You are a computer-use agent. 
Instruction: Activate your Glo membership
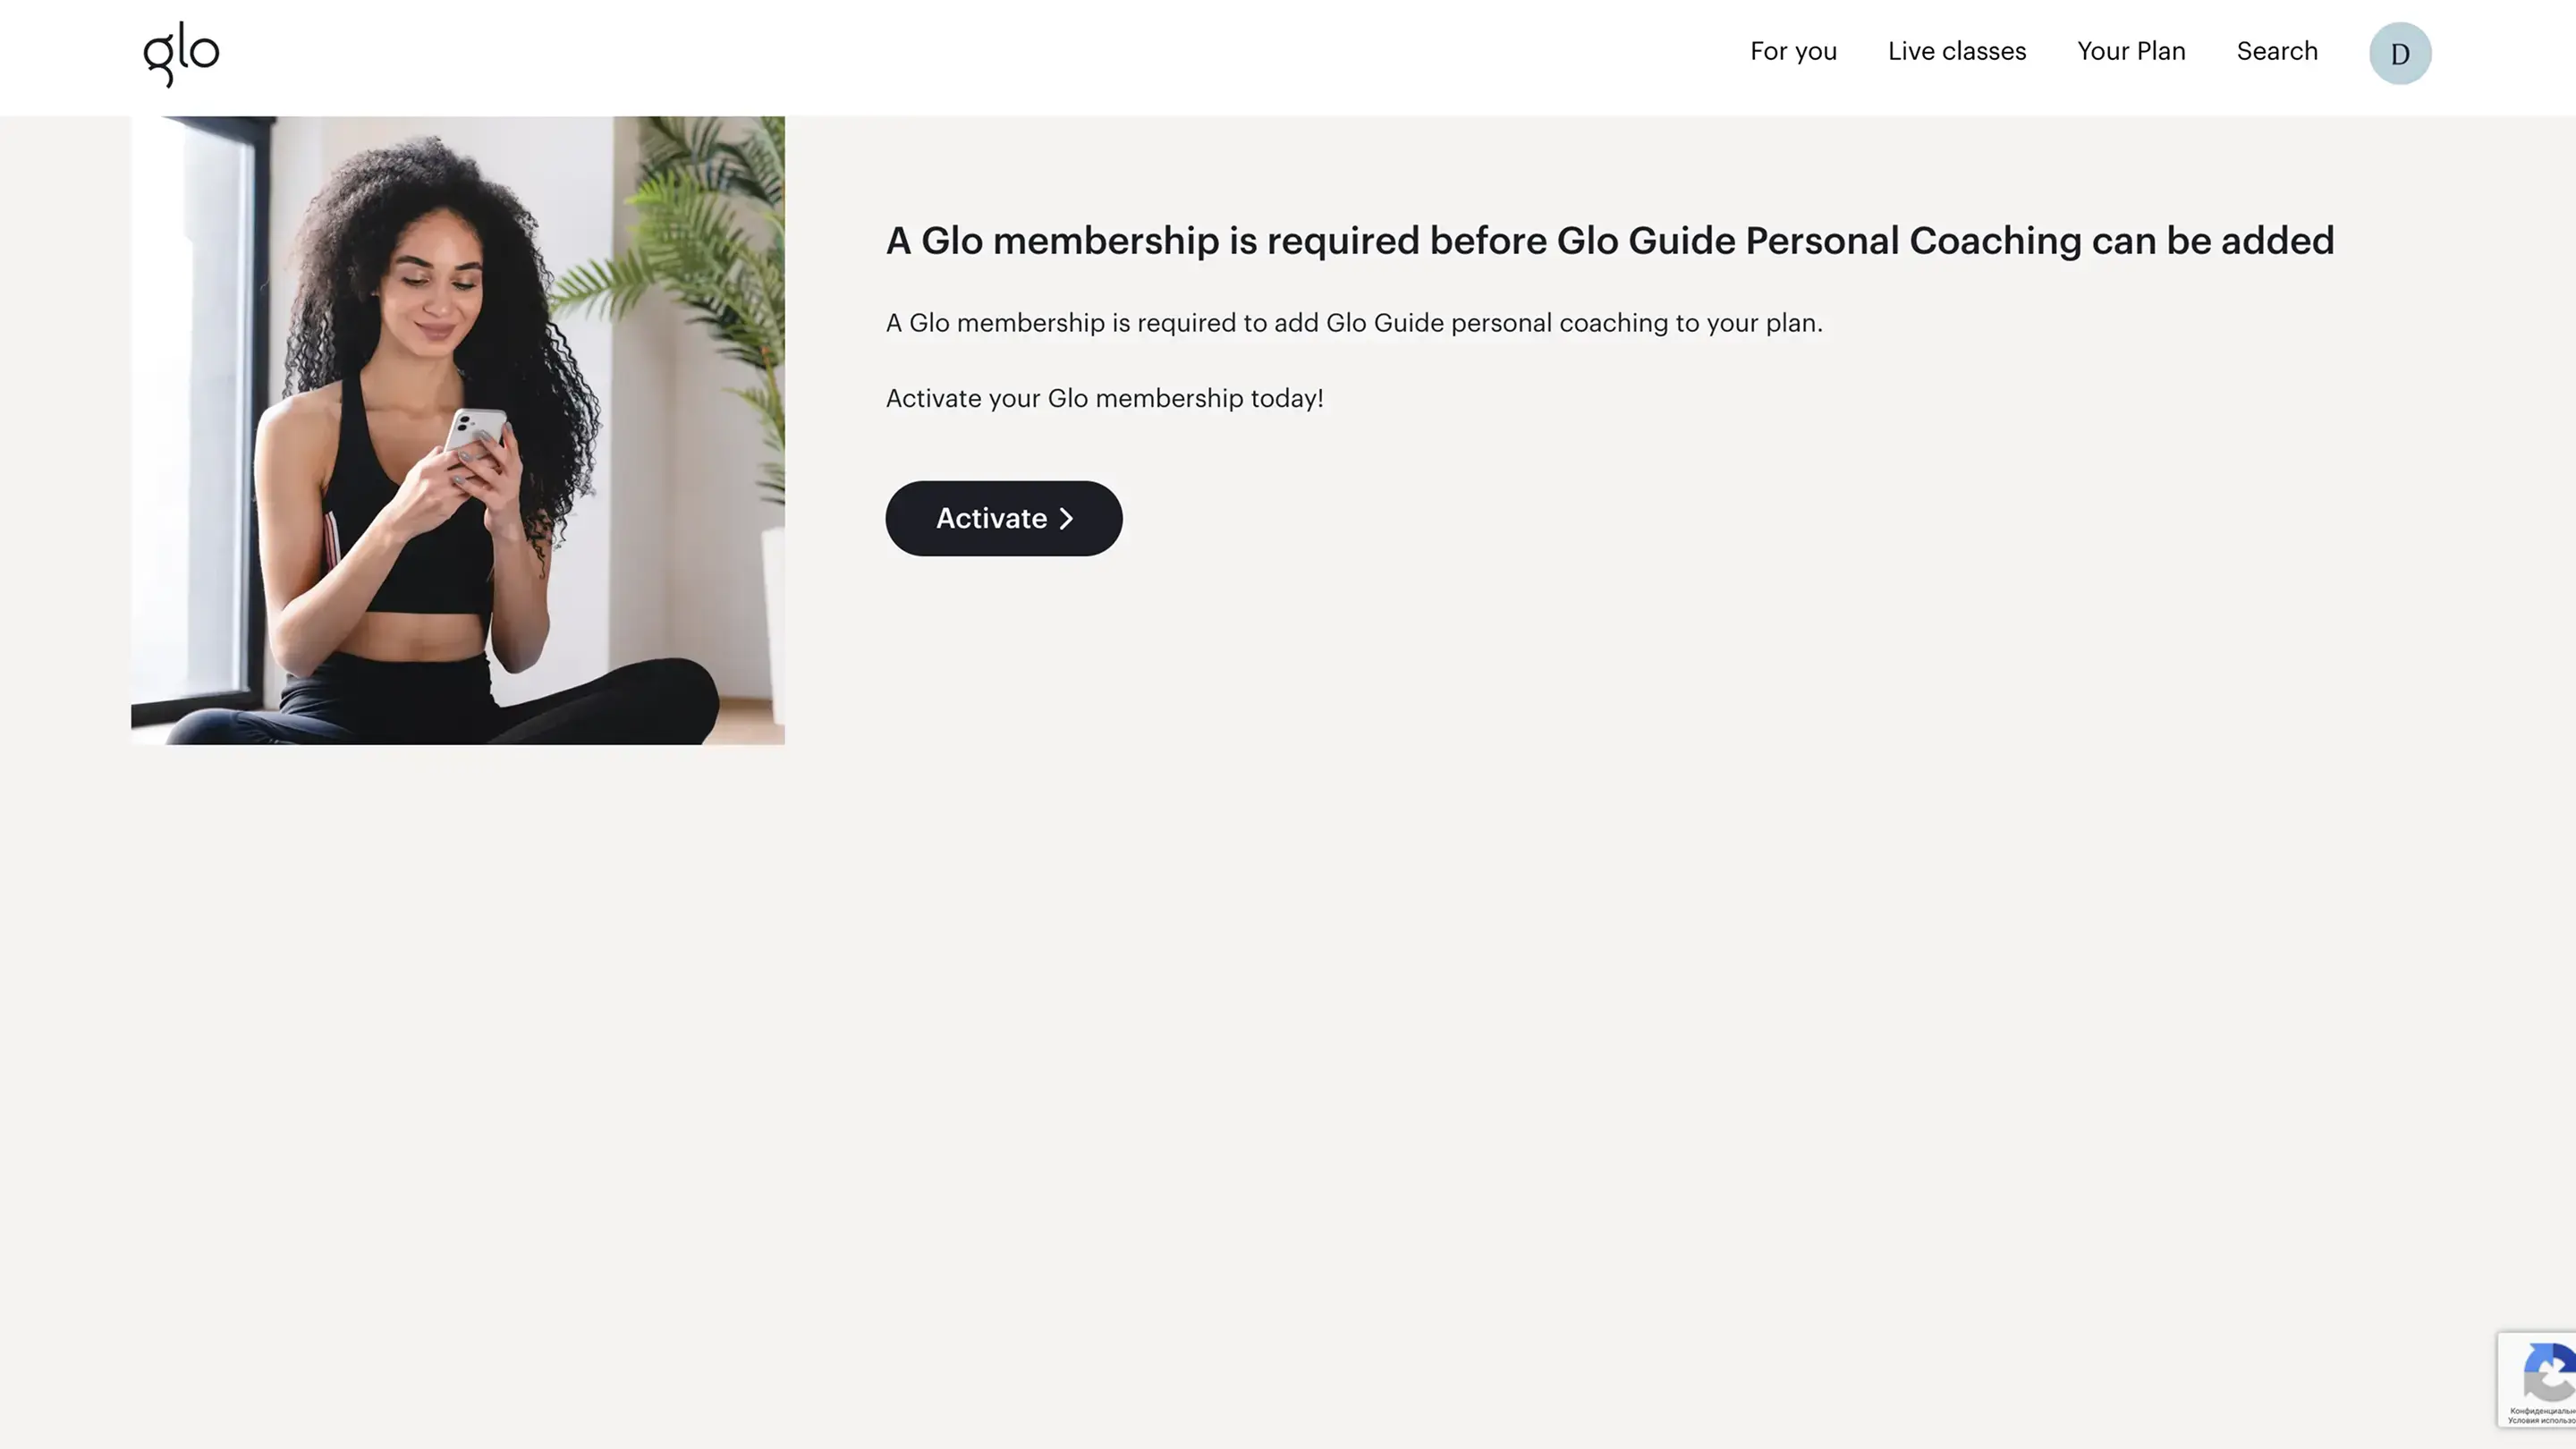1003,518
